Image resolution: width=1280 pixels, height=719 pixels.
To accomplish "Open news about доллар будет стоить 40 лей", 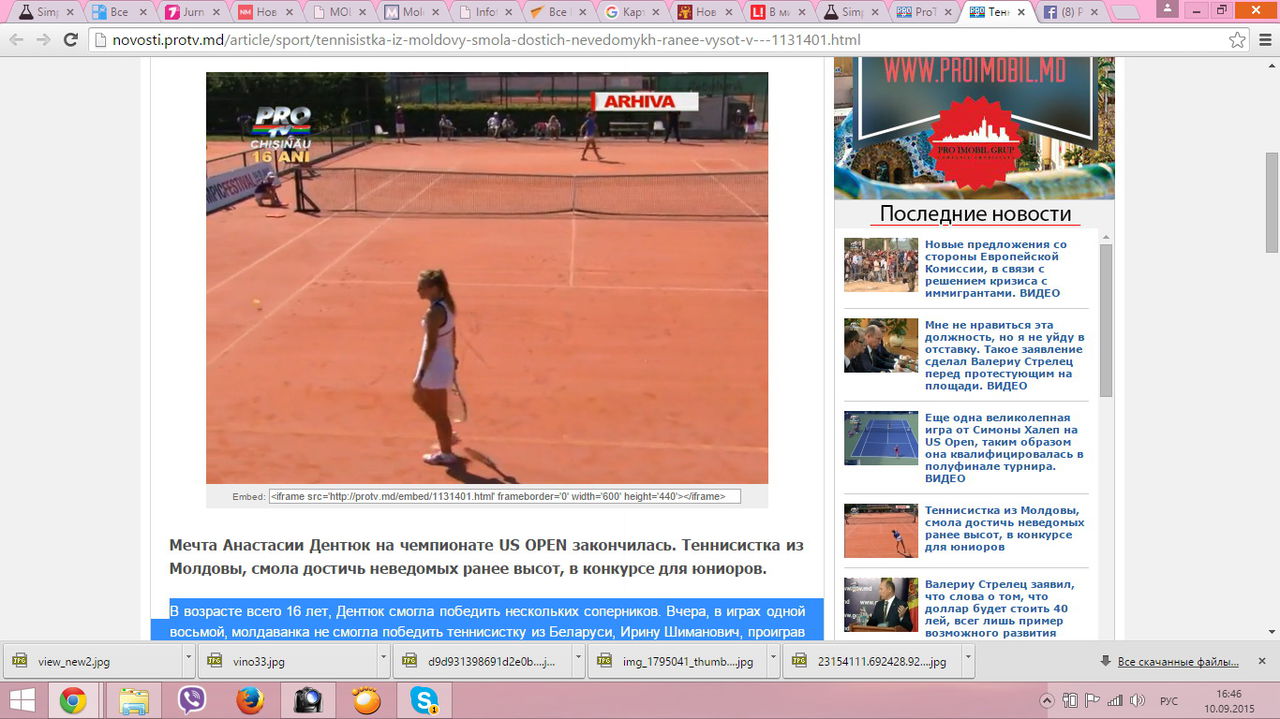I will (x=1004, y=608).
